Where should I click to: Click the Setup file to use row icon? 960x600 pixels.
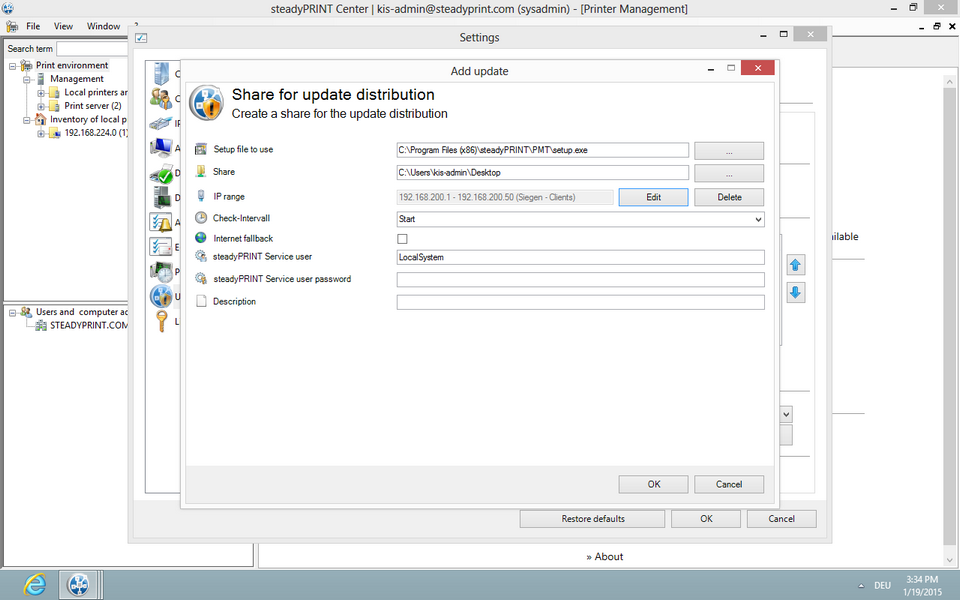pos(201,149)
